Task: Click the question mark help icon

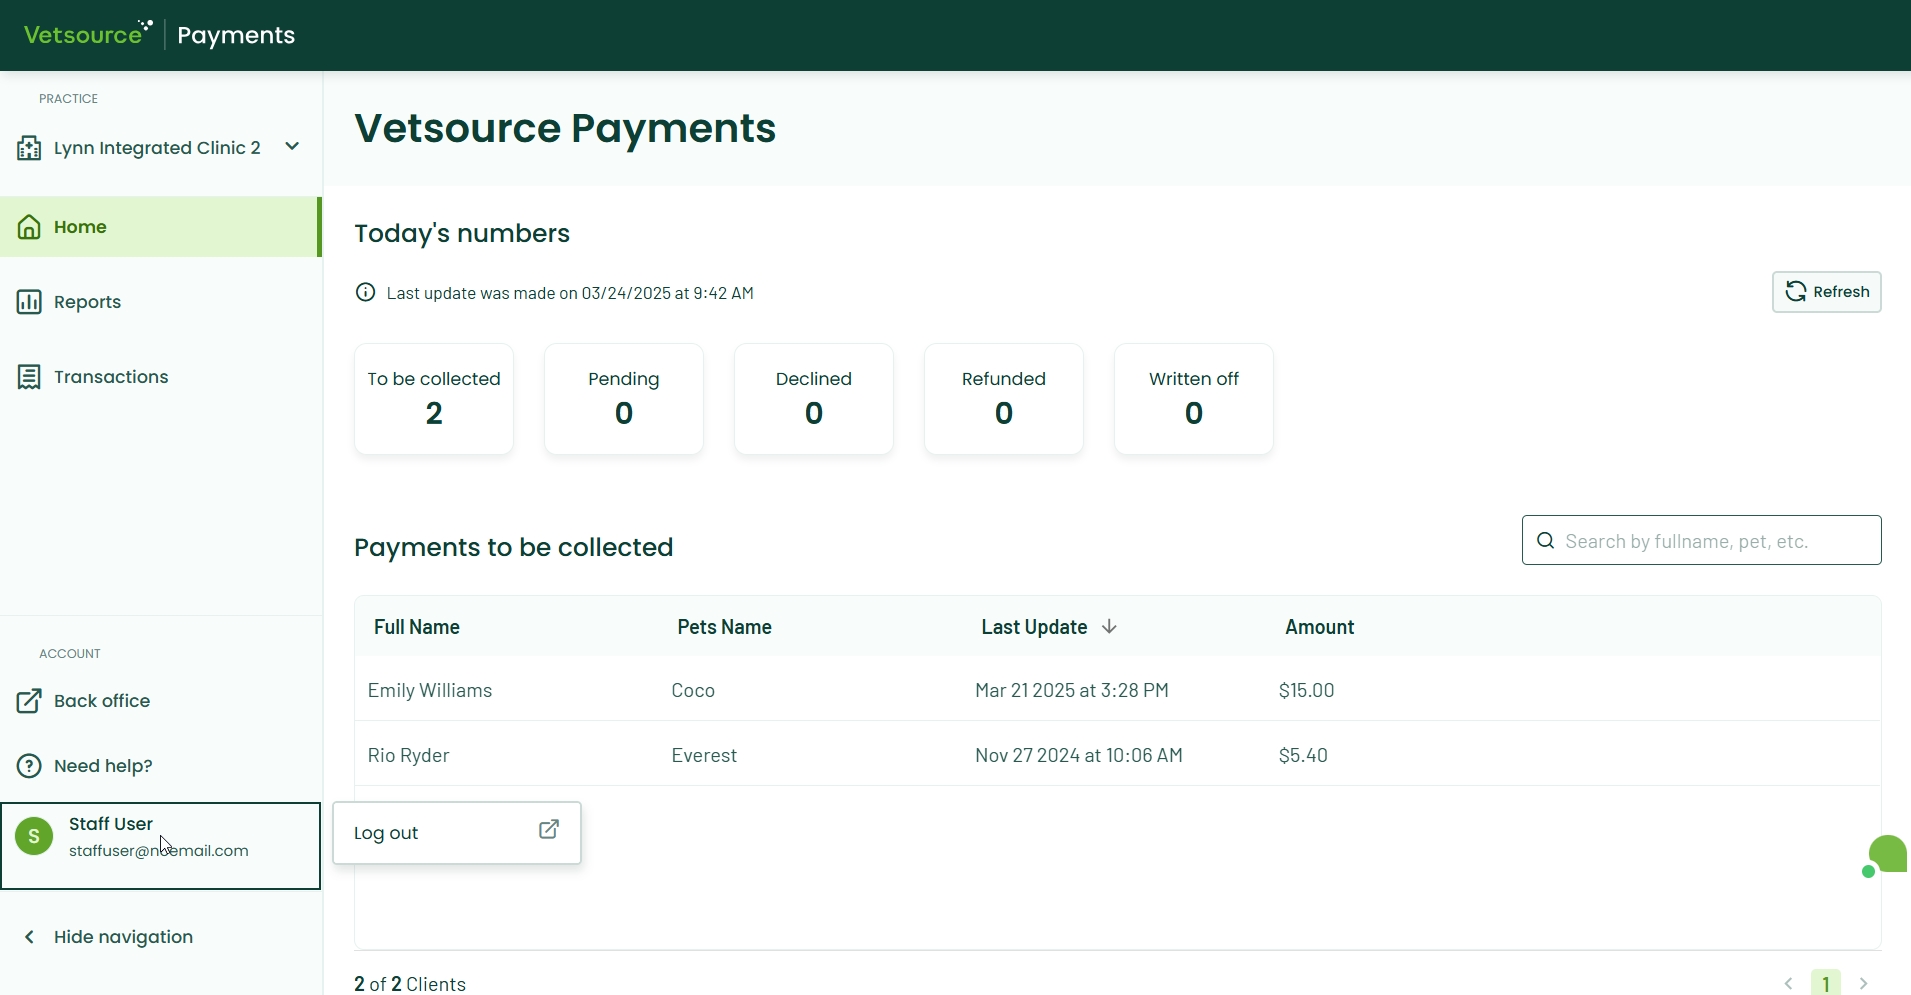Action: (x=29, y=766)
